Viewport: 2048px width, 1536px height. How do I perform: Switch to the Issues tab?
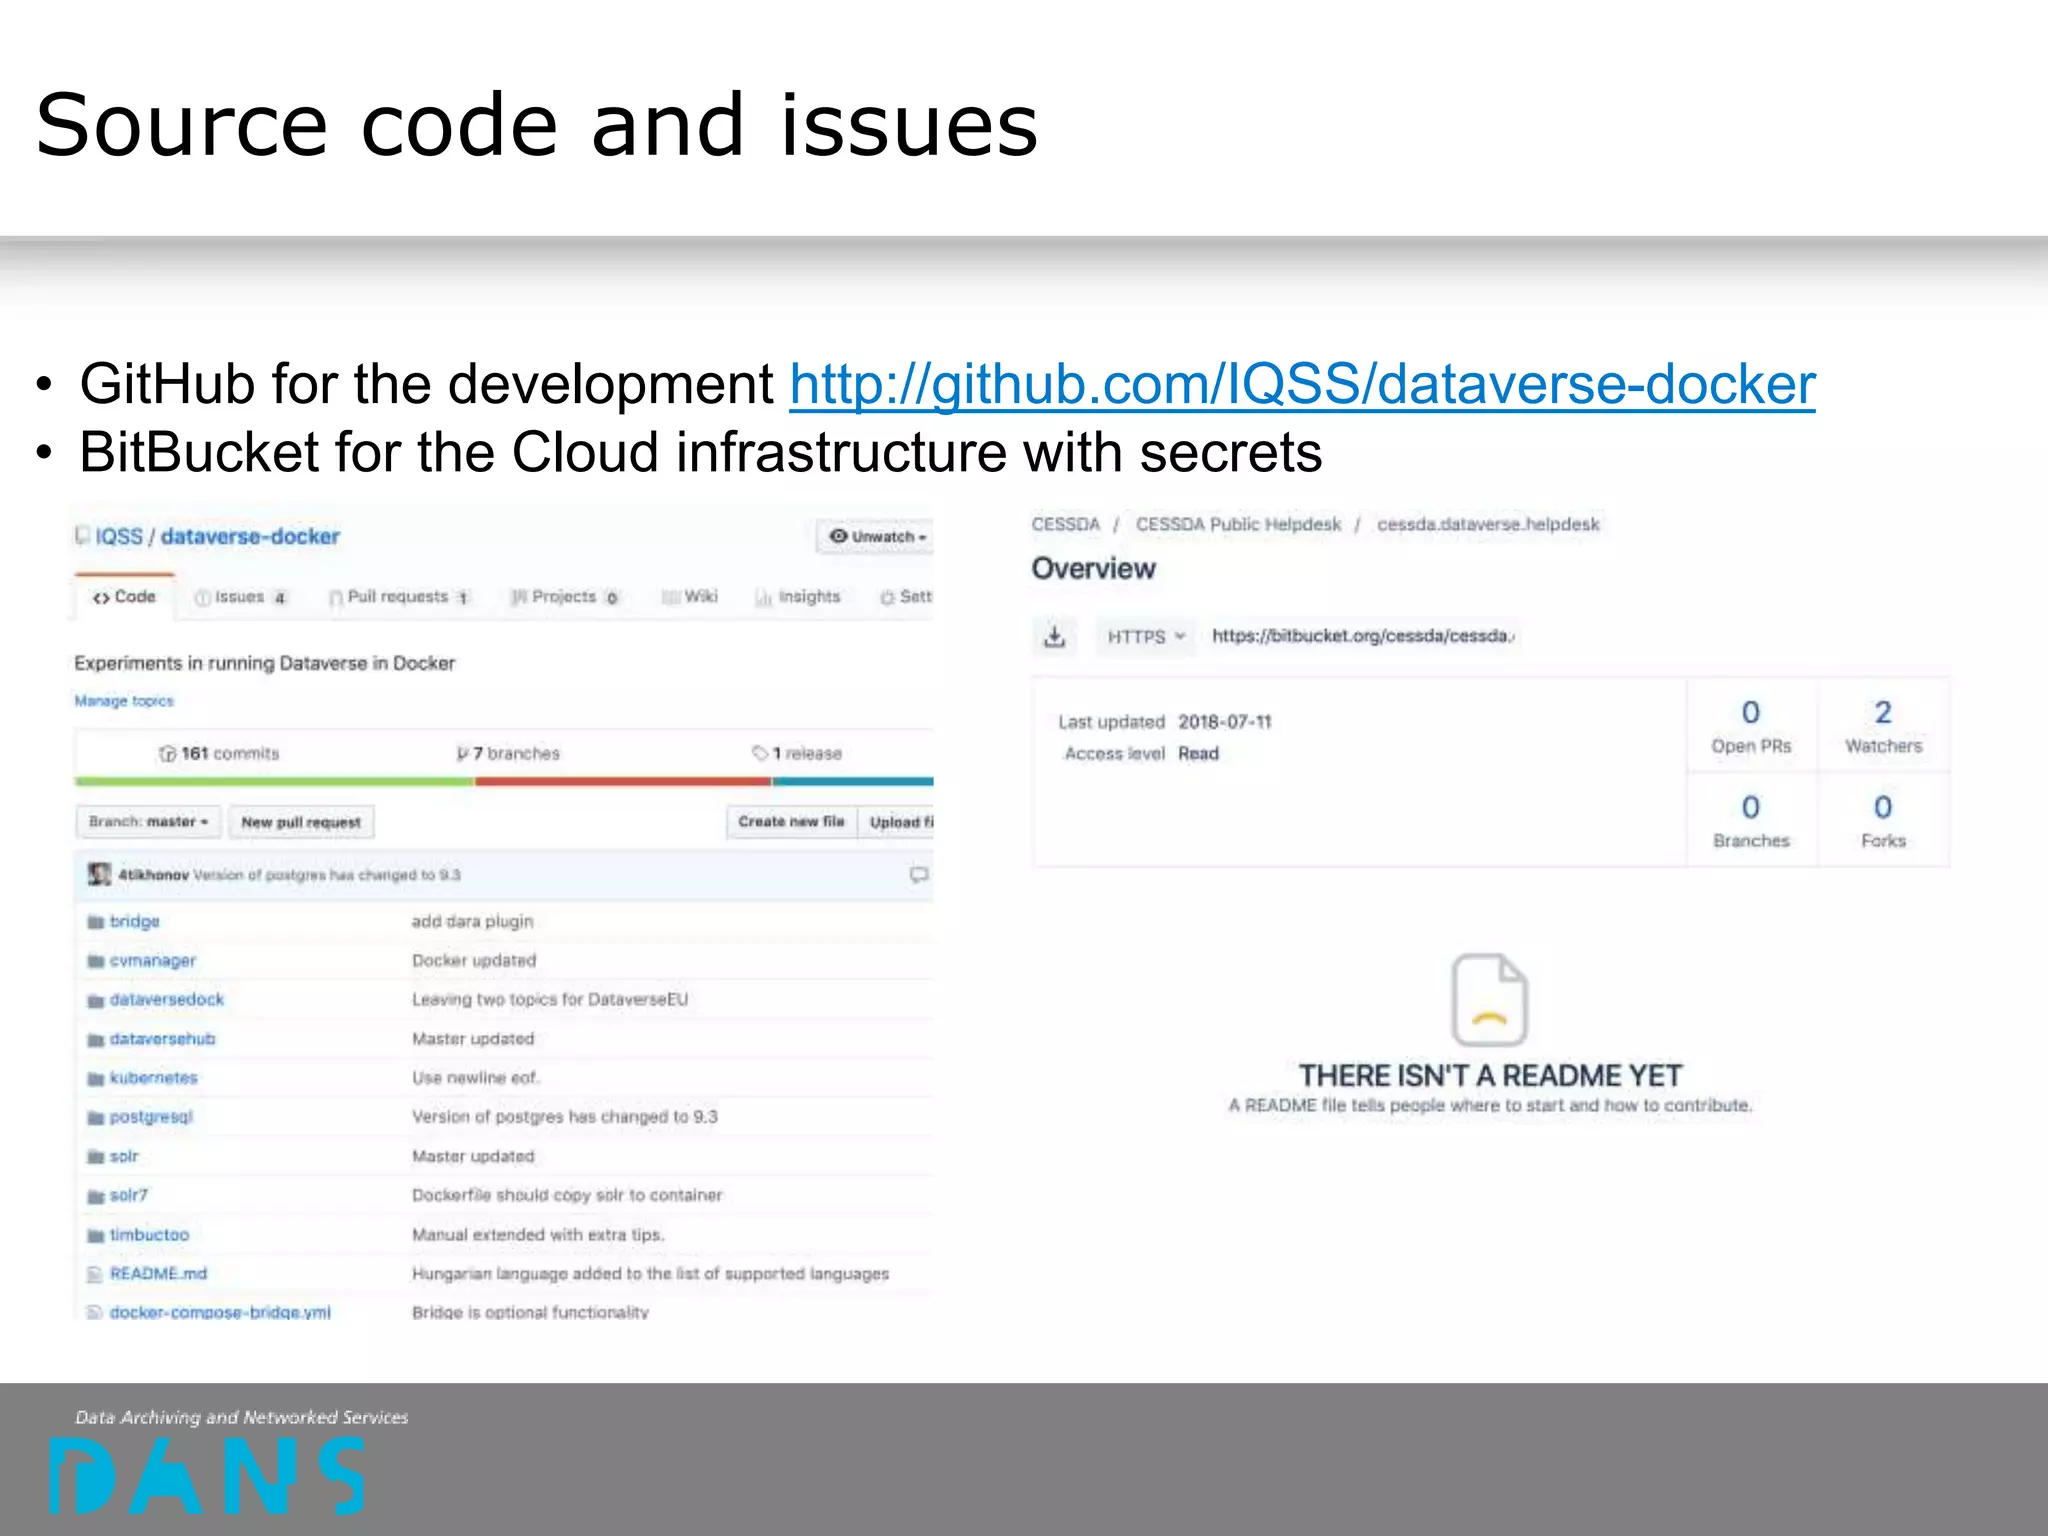point(241,597)
